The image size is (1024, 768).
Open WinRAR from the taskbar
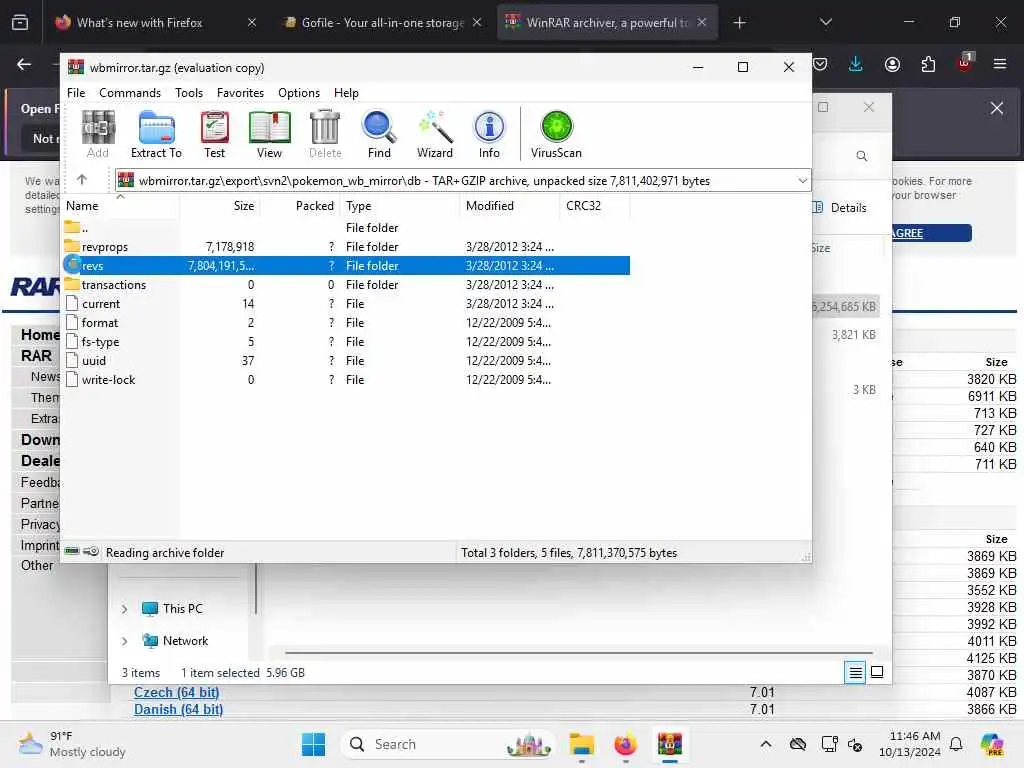click(x=669, y=744)
